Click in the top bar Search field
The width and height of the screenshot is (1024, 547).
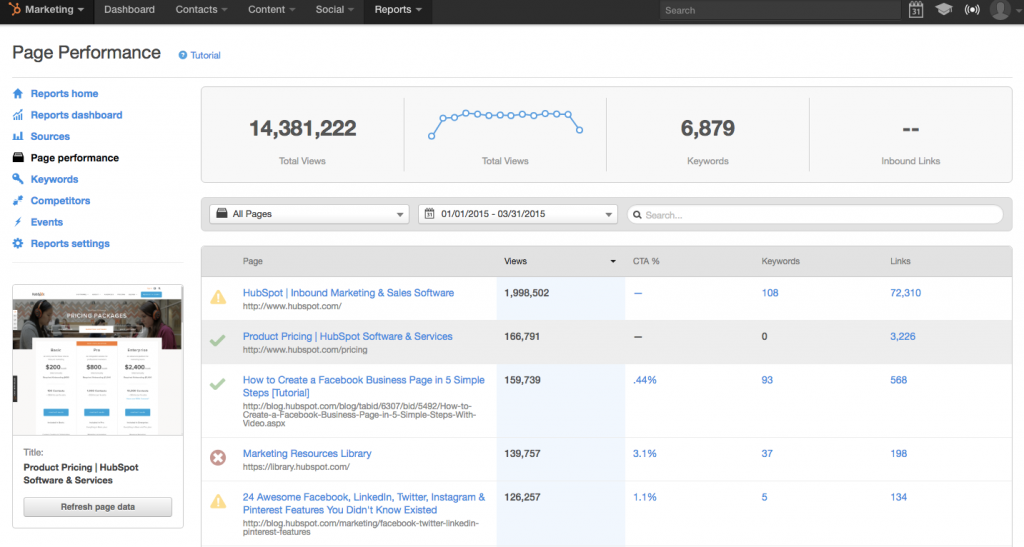[780, 10]
